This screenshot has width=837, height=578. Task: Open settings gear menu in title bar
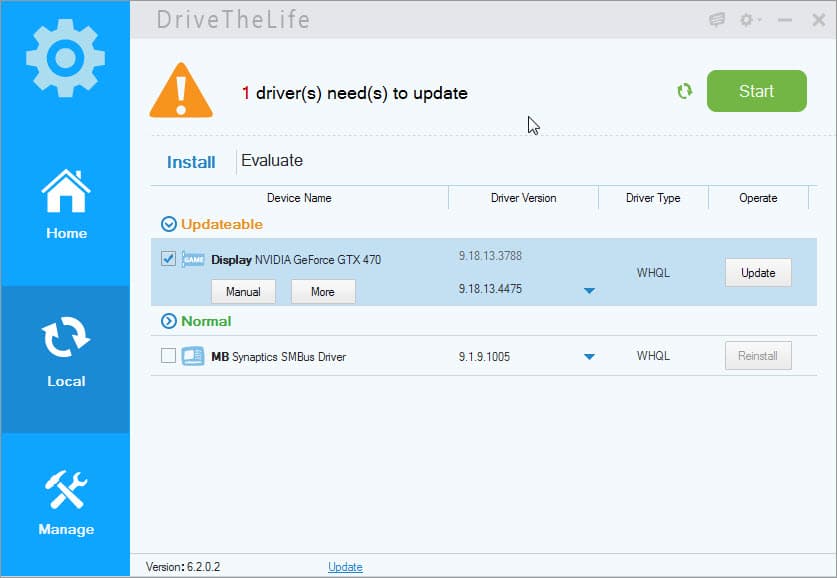[x=748, y=20]
